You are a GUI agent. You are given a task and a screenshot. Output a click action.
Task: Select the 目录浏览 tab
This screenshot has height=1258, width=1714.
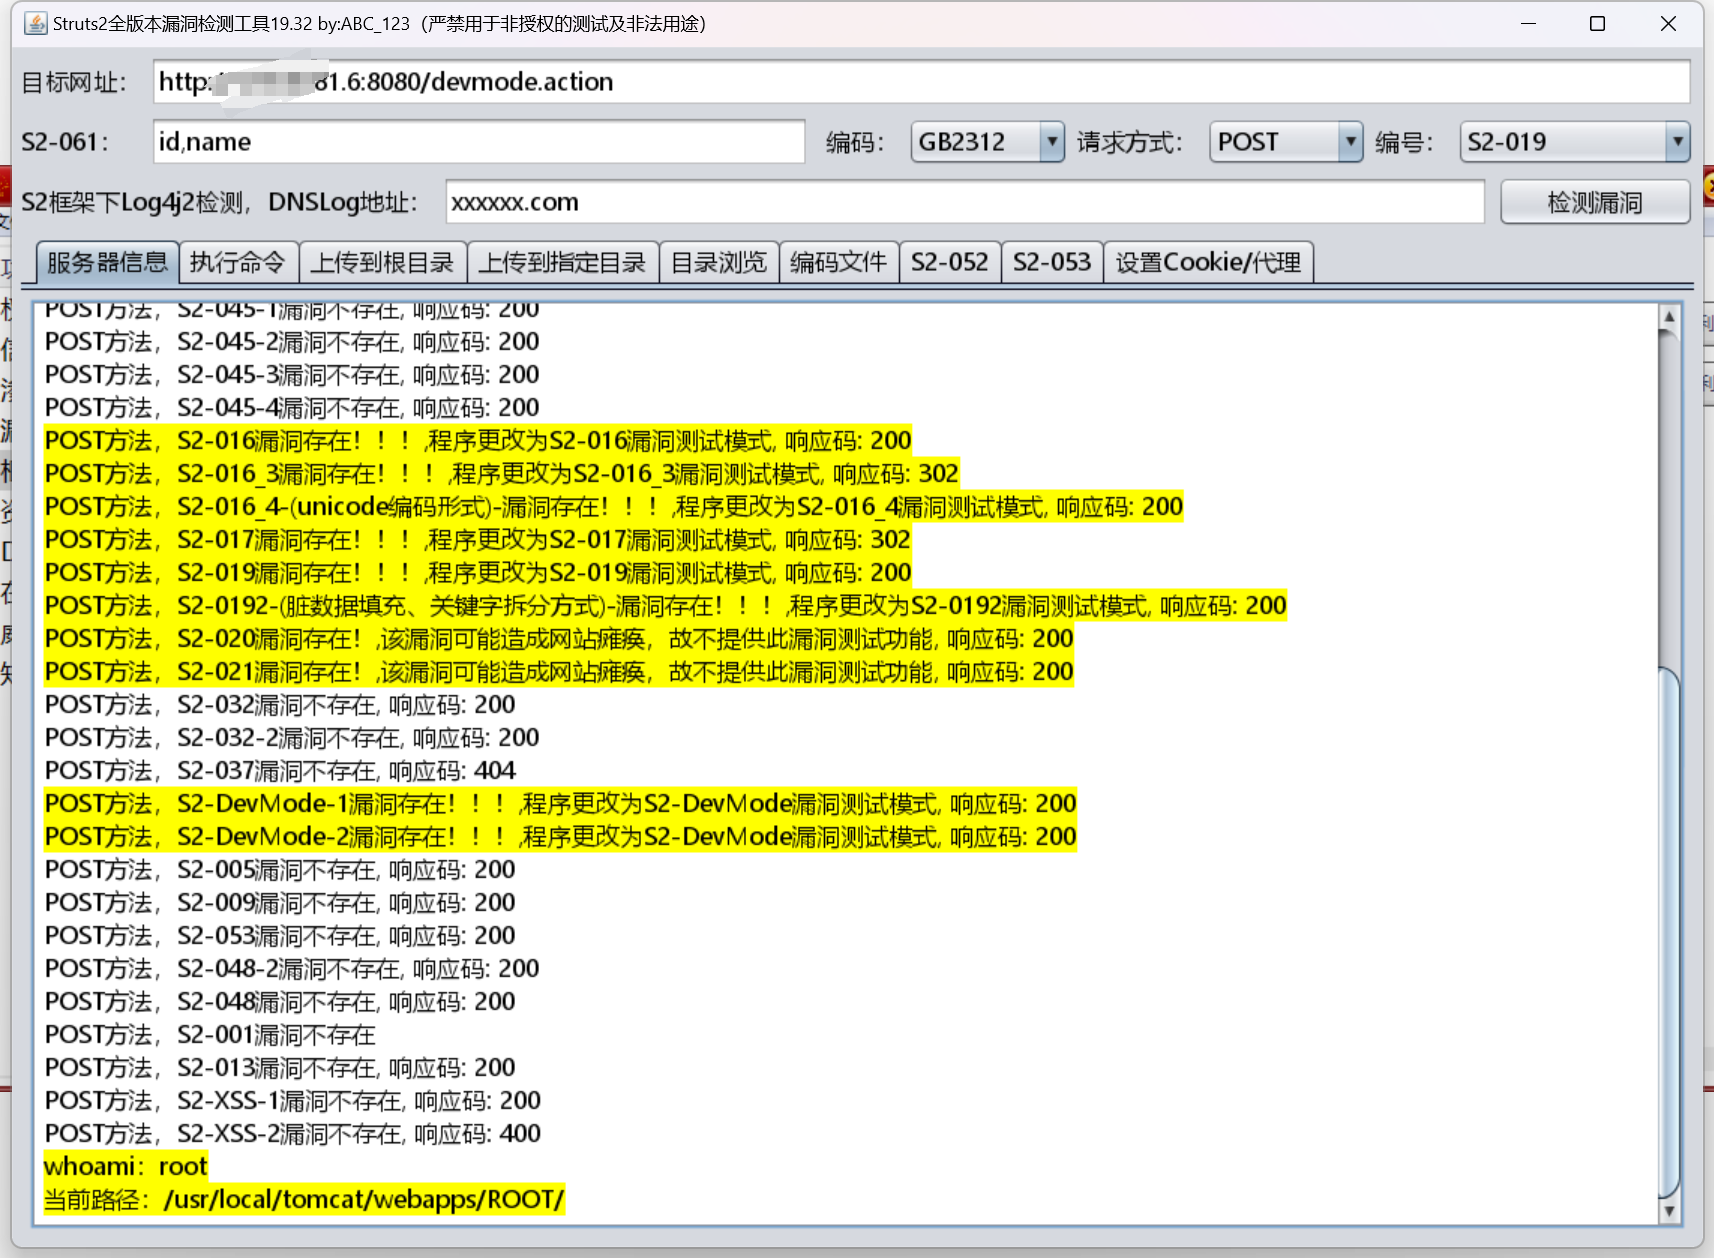[718, 262]
